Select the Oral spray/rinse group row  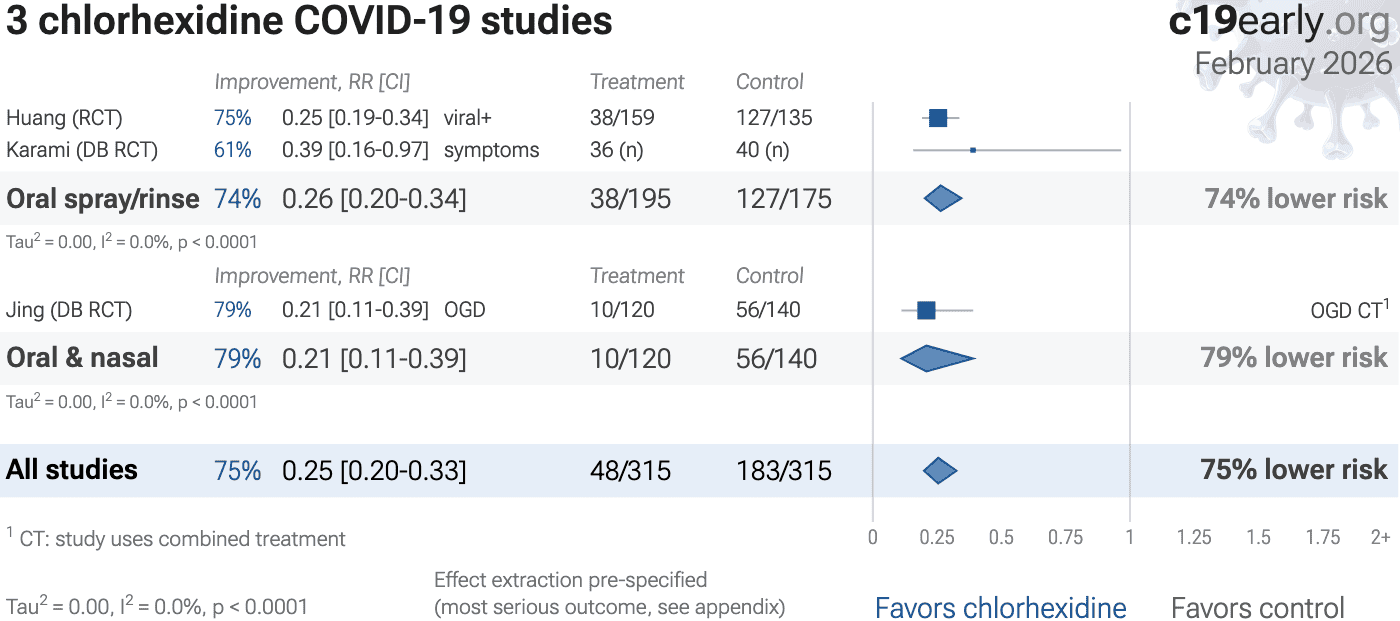pos(103,199)
